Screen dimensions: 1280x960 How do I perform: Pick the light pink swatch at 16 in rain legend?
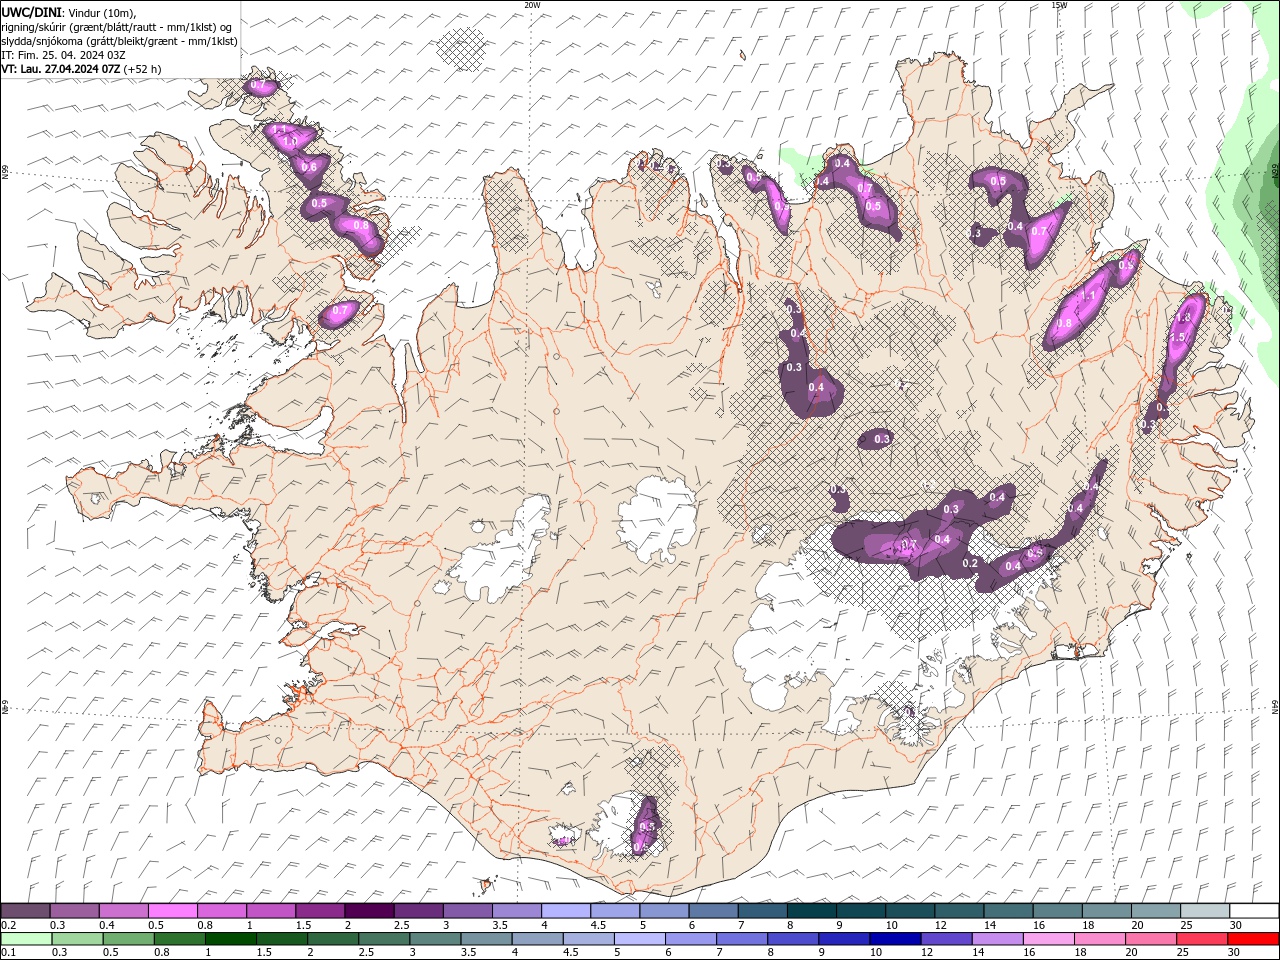coord(1048,939)
